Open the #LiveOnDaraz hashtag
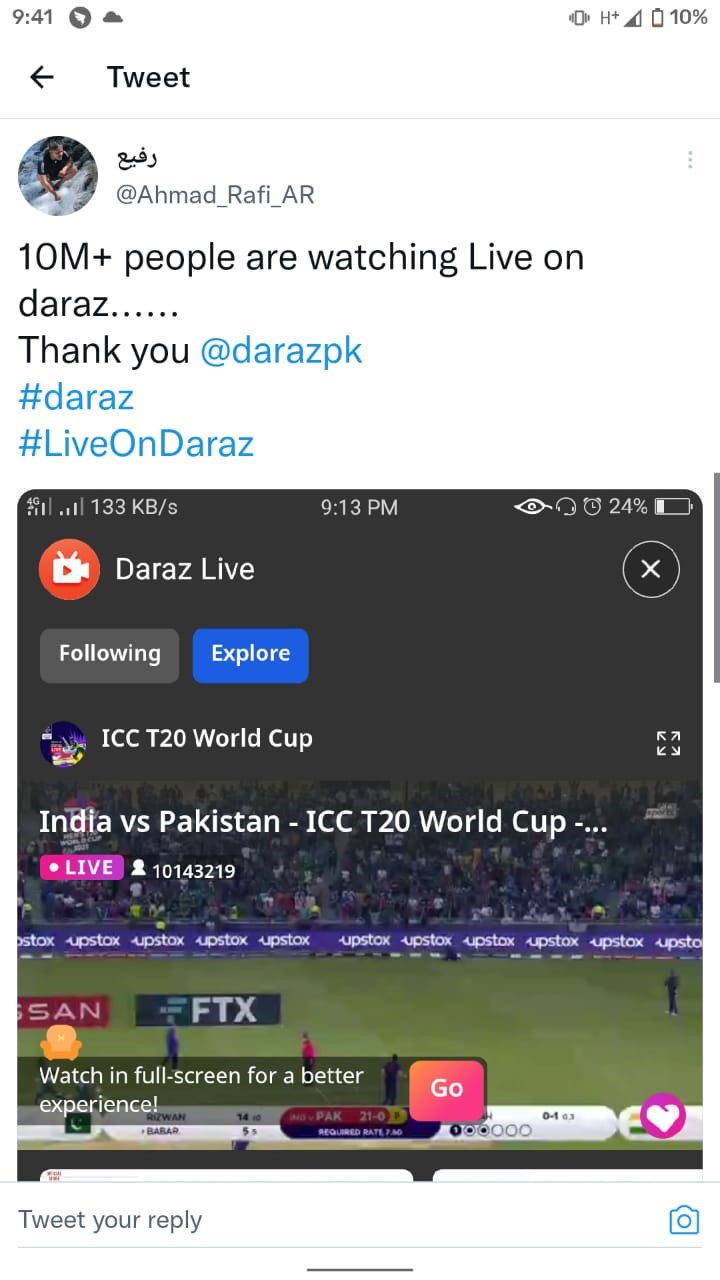This screenshot has width=720, height=1280. (136, 442)
